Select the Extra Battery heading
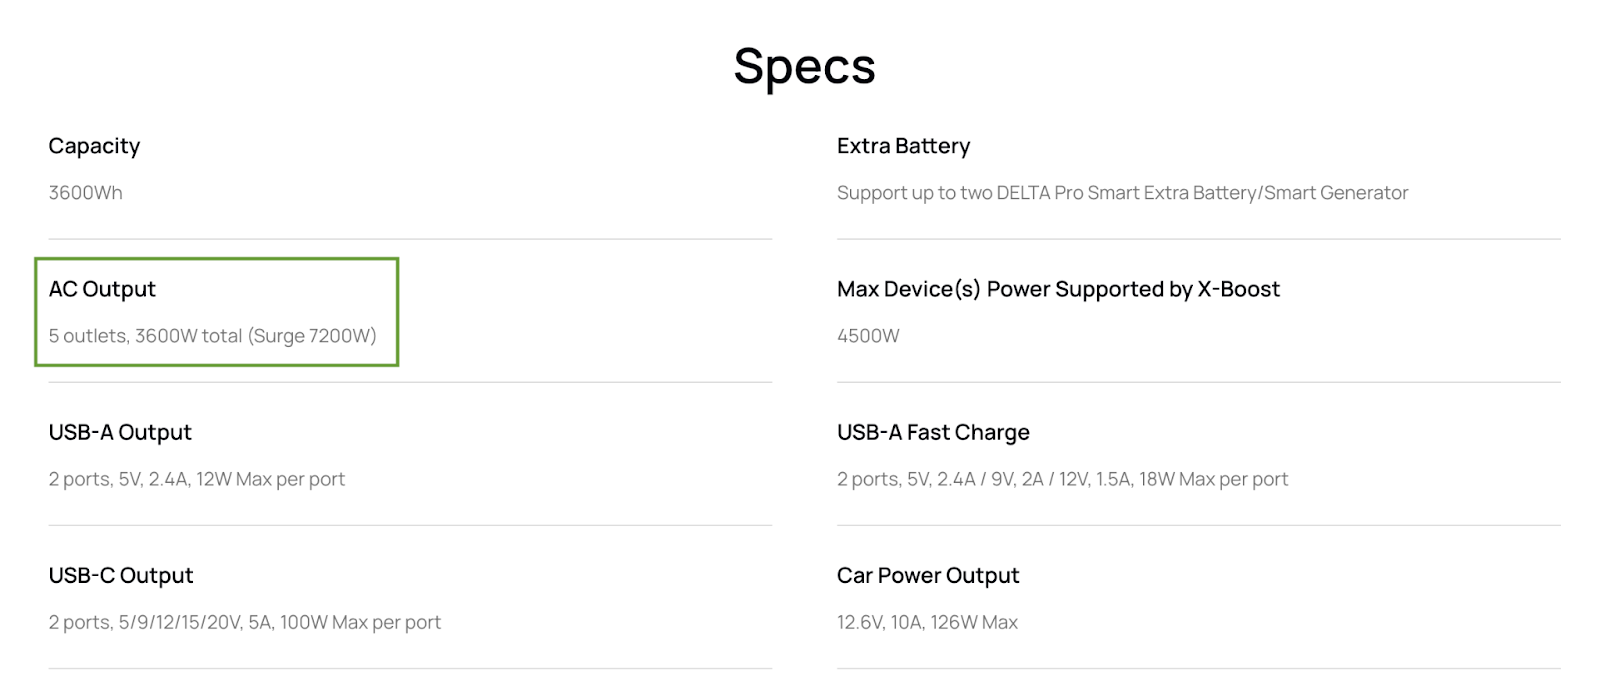Viewport: 1600px width, 694px height. [x=903, y=146]
